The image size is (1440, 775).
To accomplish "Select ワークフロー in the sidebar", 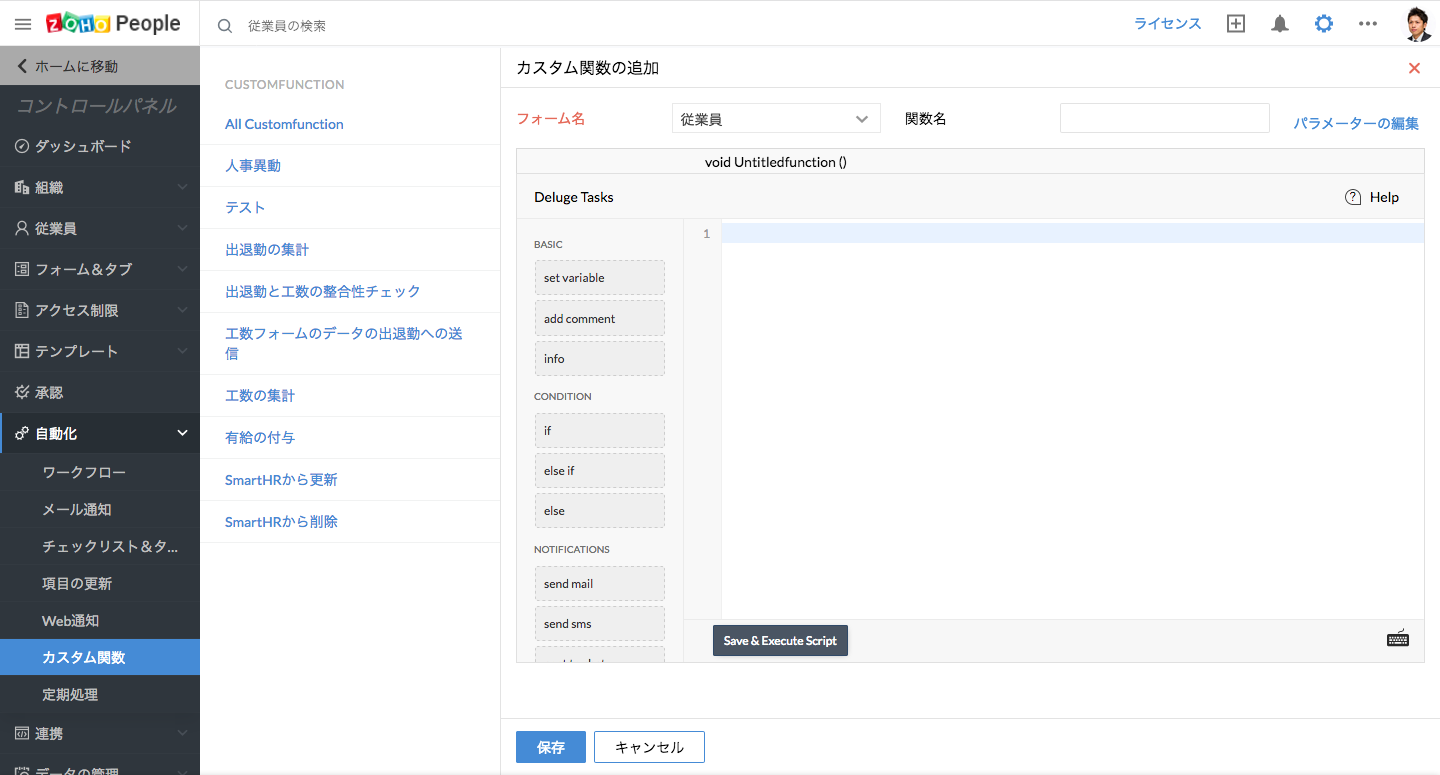I will click(84, 472).
